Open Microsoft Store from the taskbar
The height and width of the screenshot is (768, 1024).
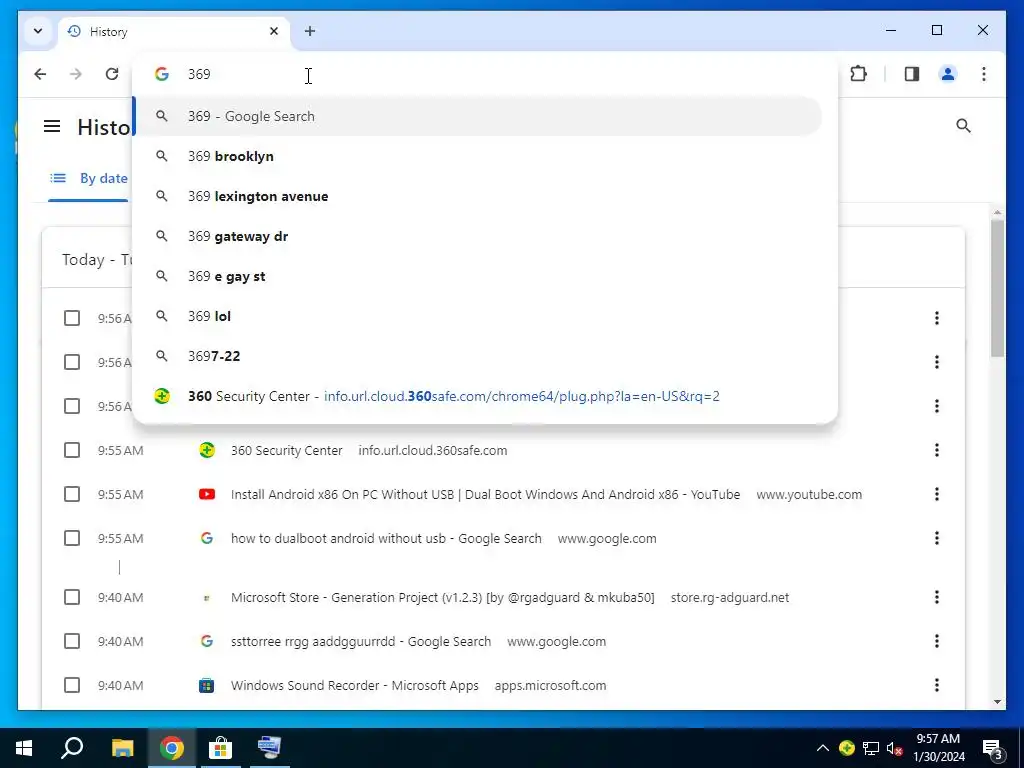pos(220,748)
